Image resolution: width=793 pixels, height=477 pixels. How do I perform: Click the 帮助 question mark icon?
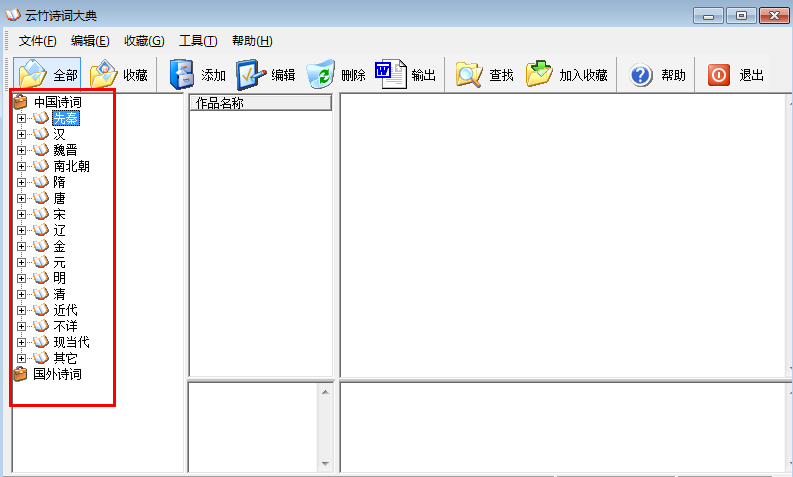coord(641,75)
